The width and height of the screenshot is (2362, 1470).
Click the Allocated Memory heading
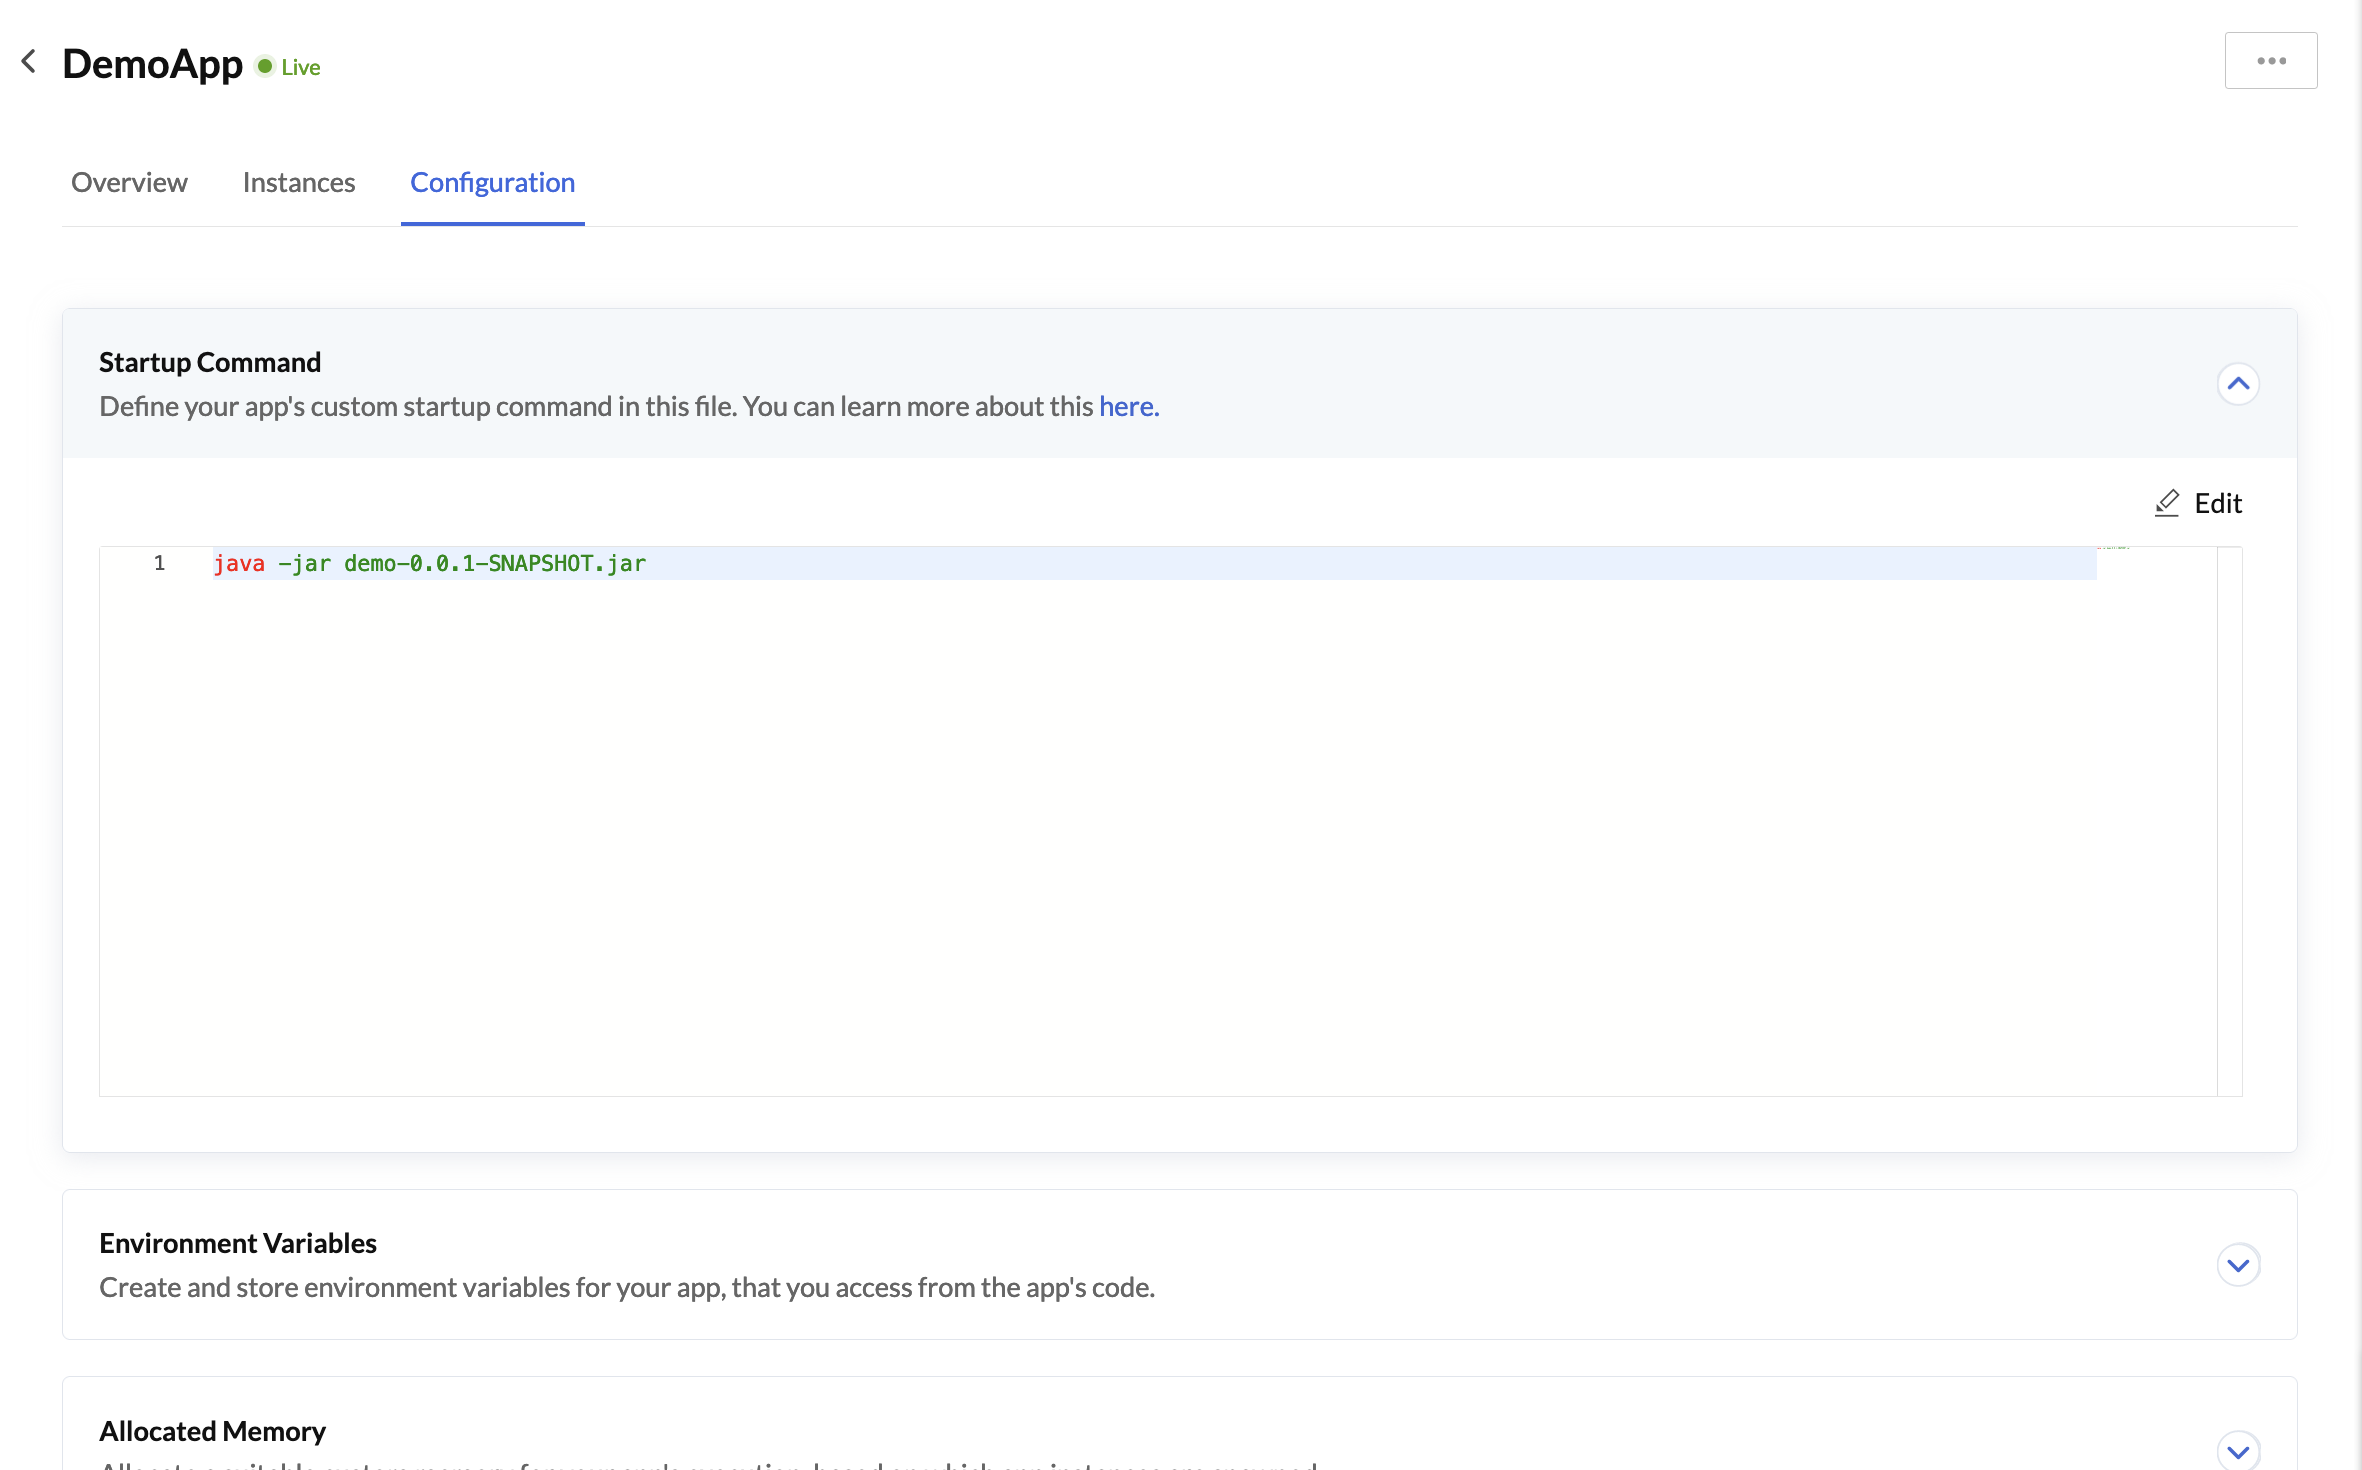[x=212, y=1431]
